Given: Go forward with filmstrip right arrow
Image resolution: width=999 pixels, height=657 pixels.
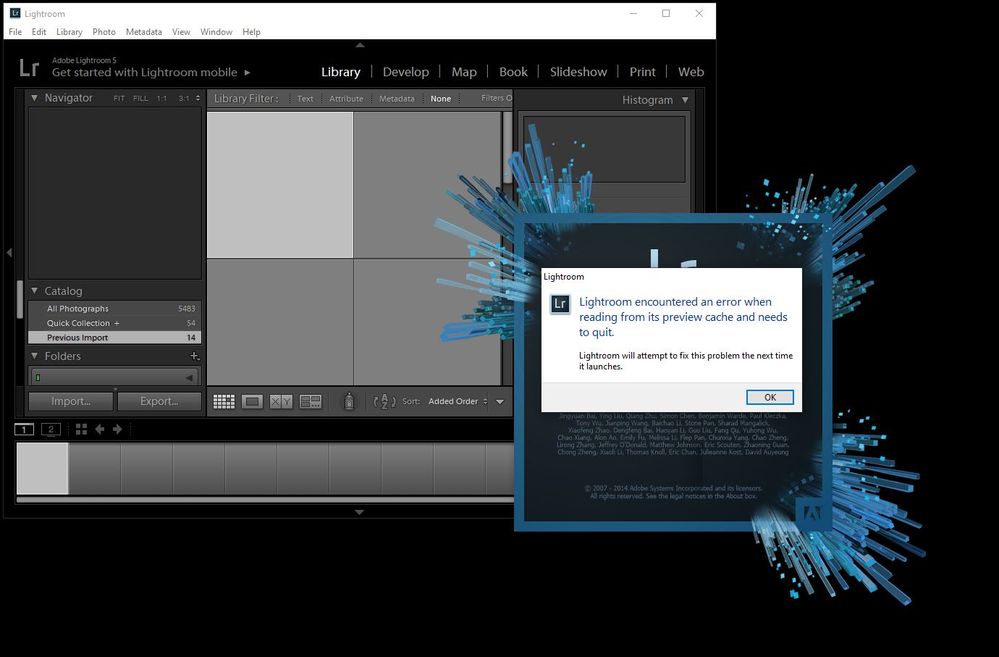Looking at the screenshot, I should 117,430.
